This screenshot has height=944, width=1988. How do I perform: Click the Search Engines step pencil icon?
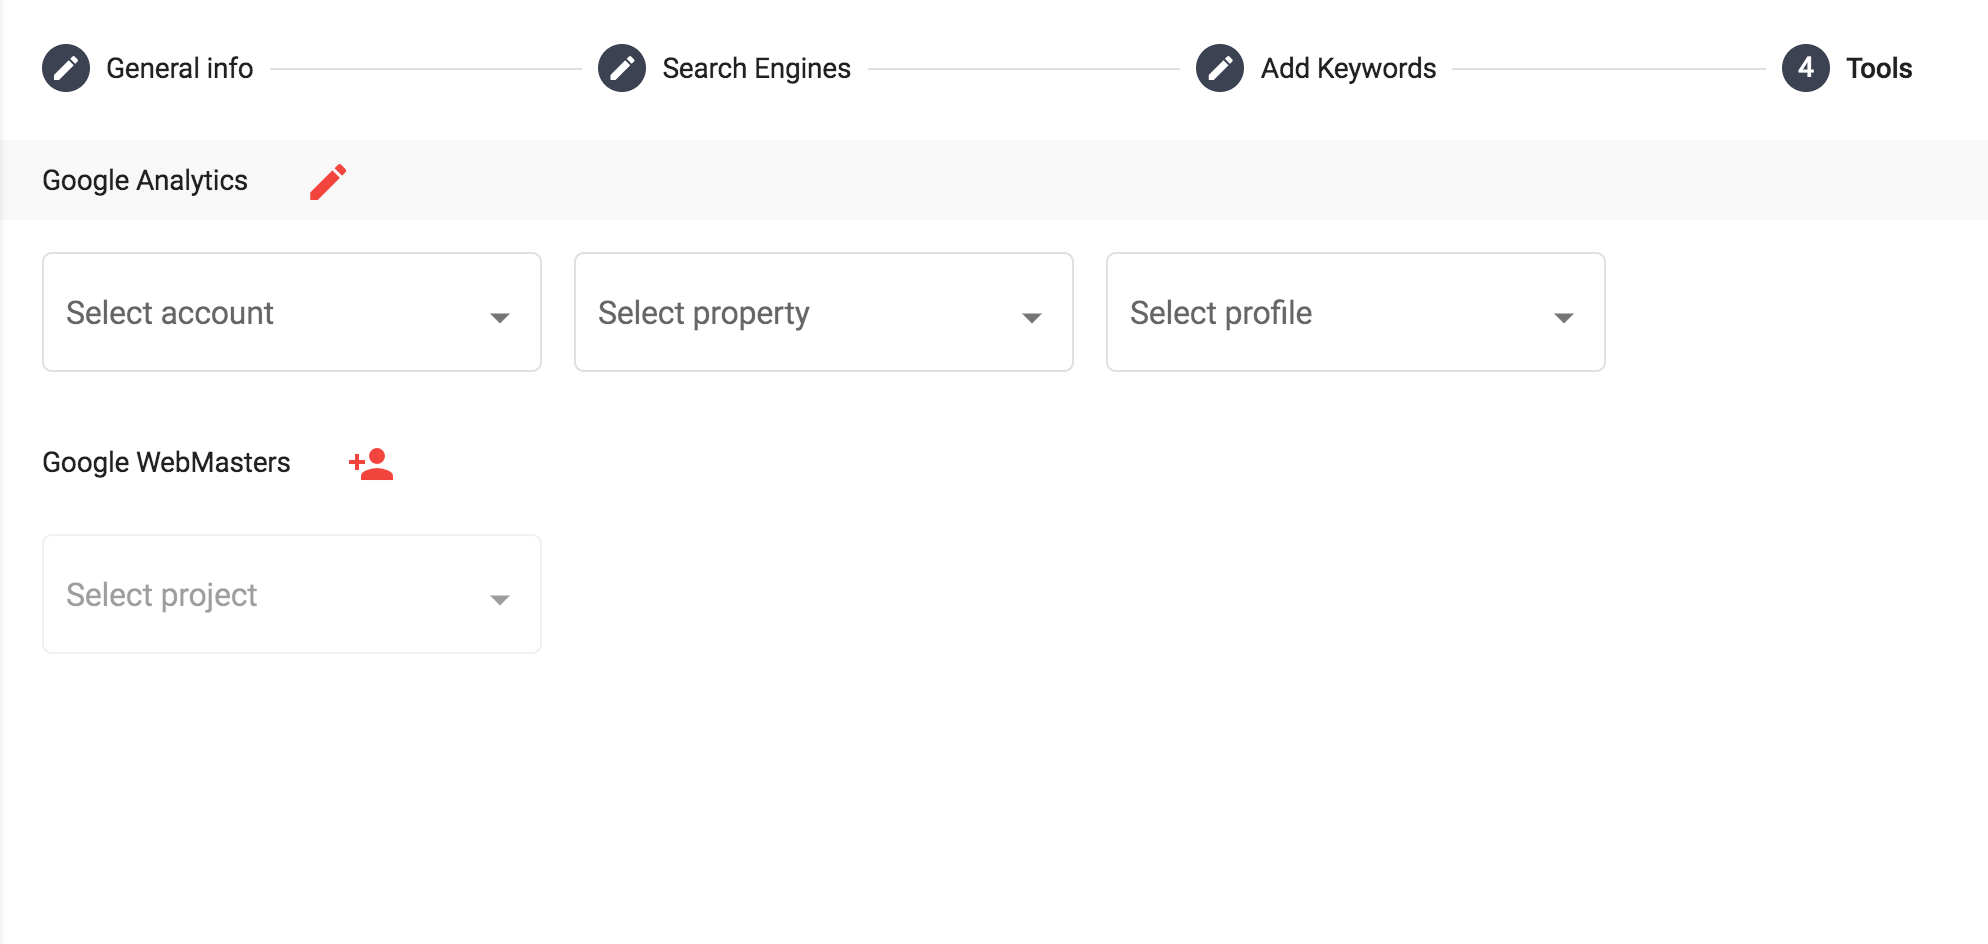point(622,68)
